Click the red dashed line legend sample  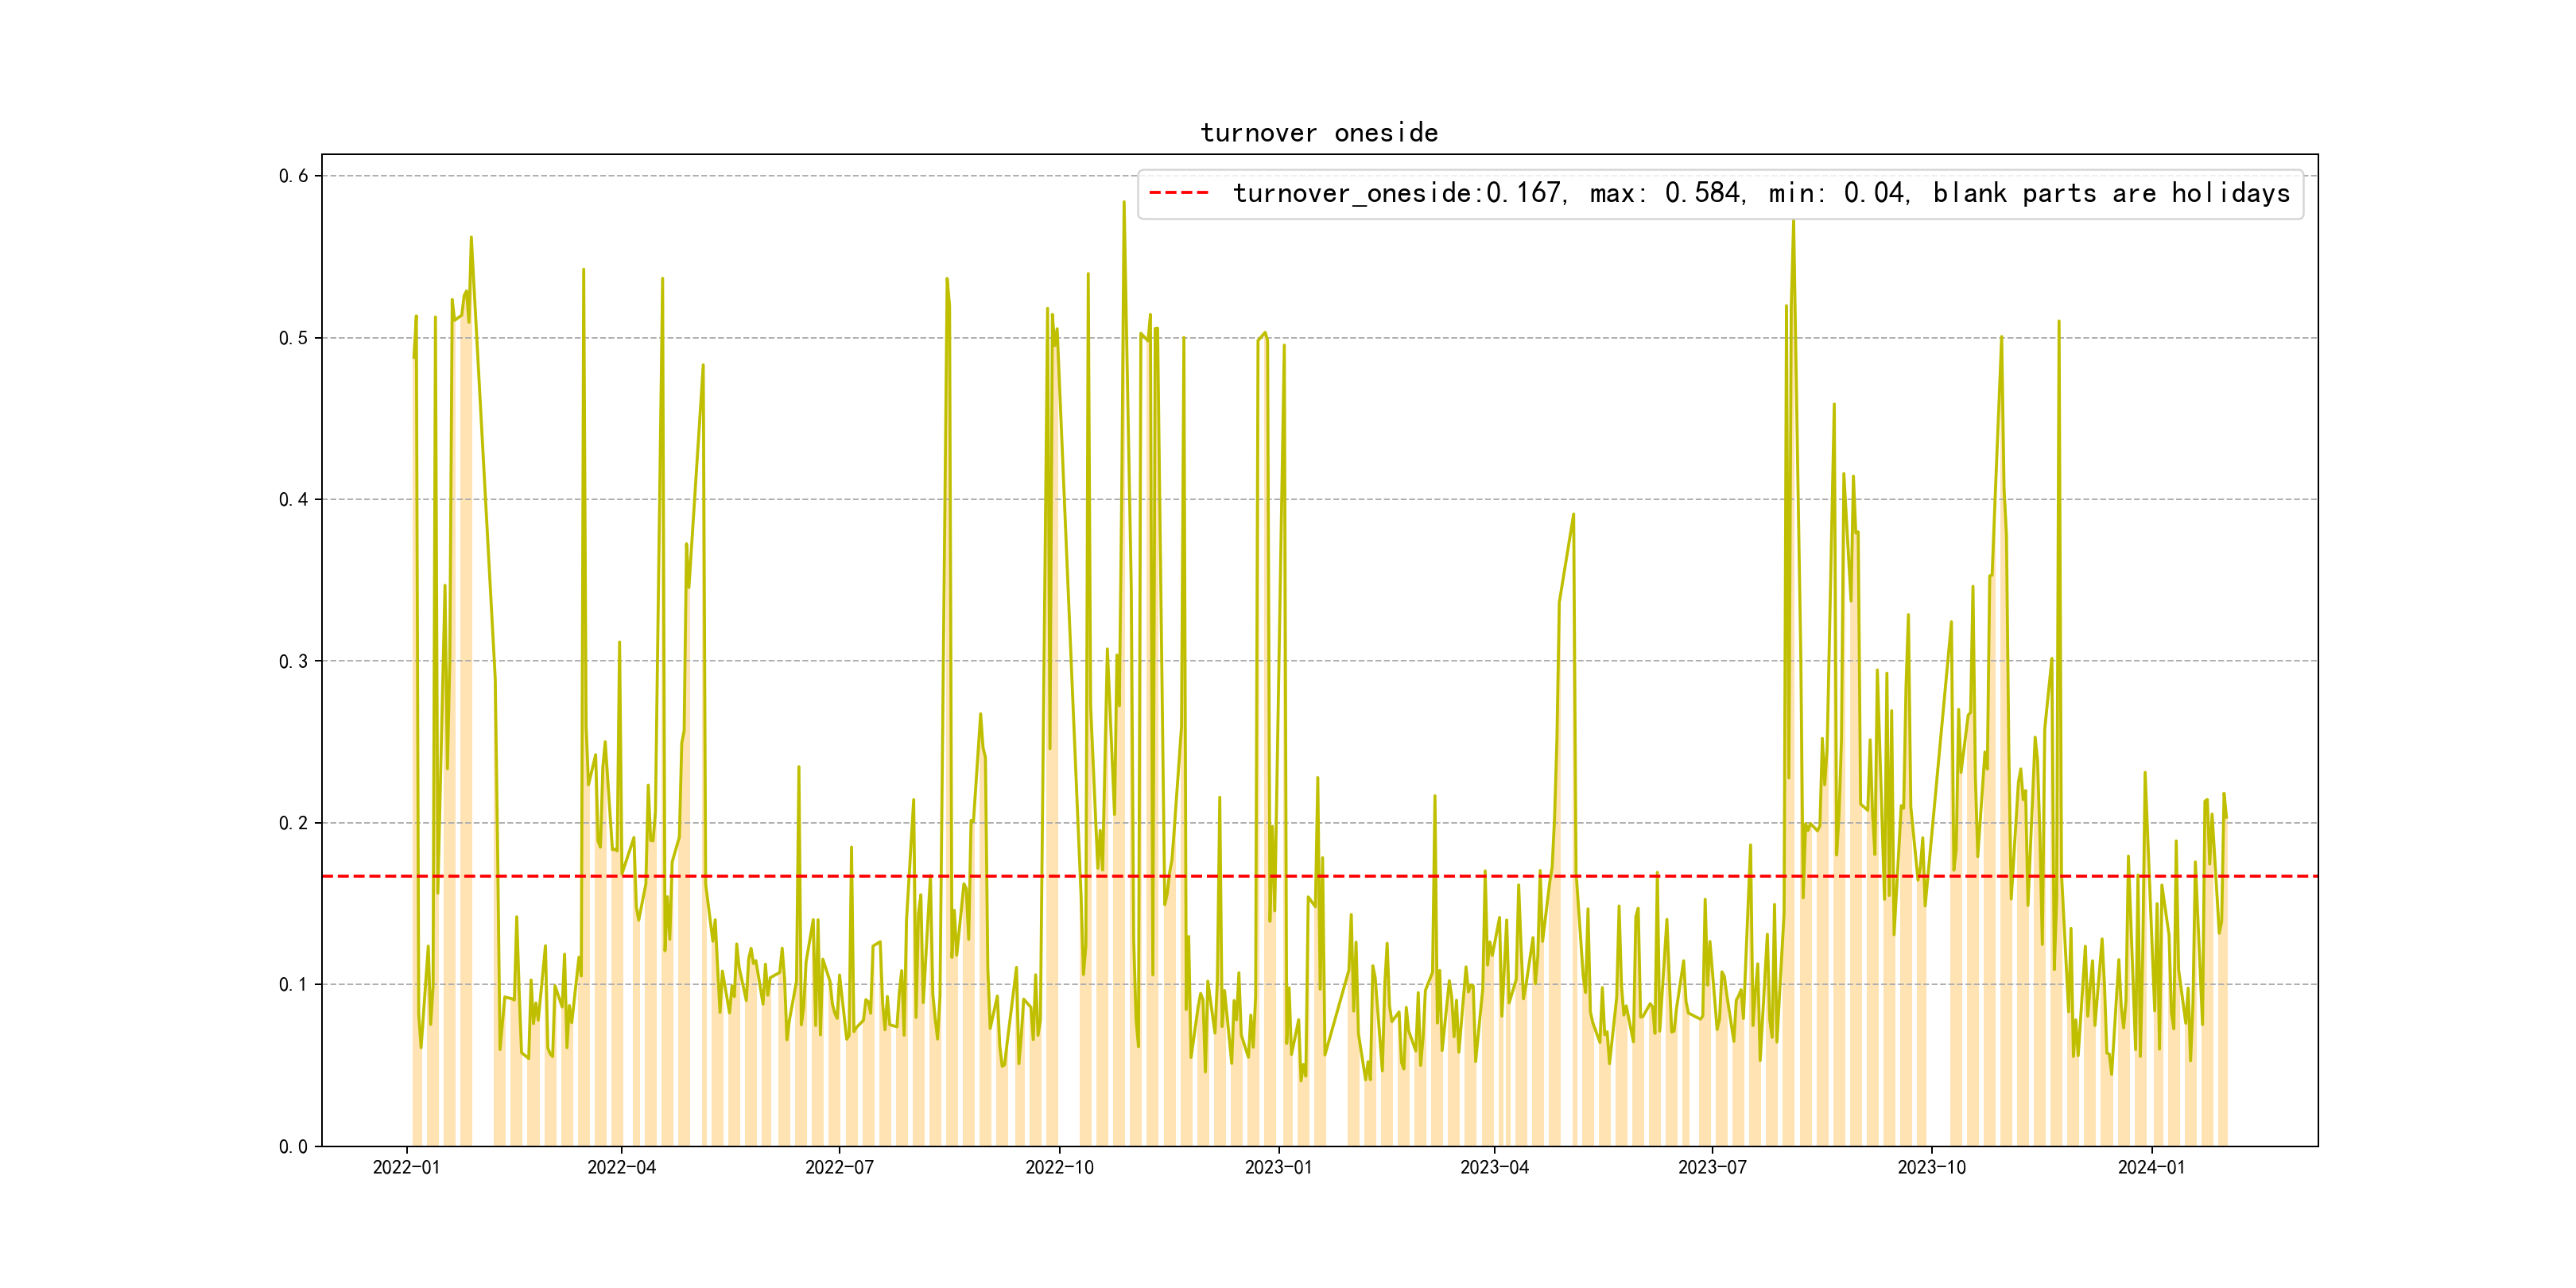point(1178,193)
